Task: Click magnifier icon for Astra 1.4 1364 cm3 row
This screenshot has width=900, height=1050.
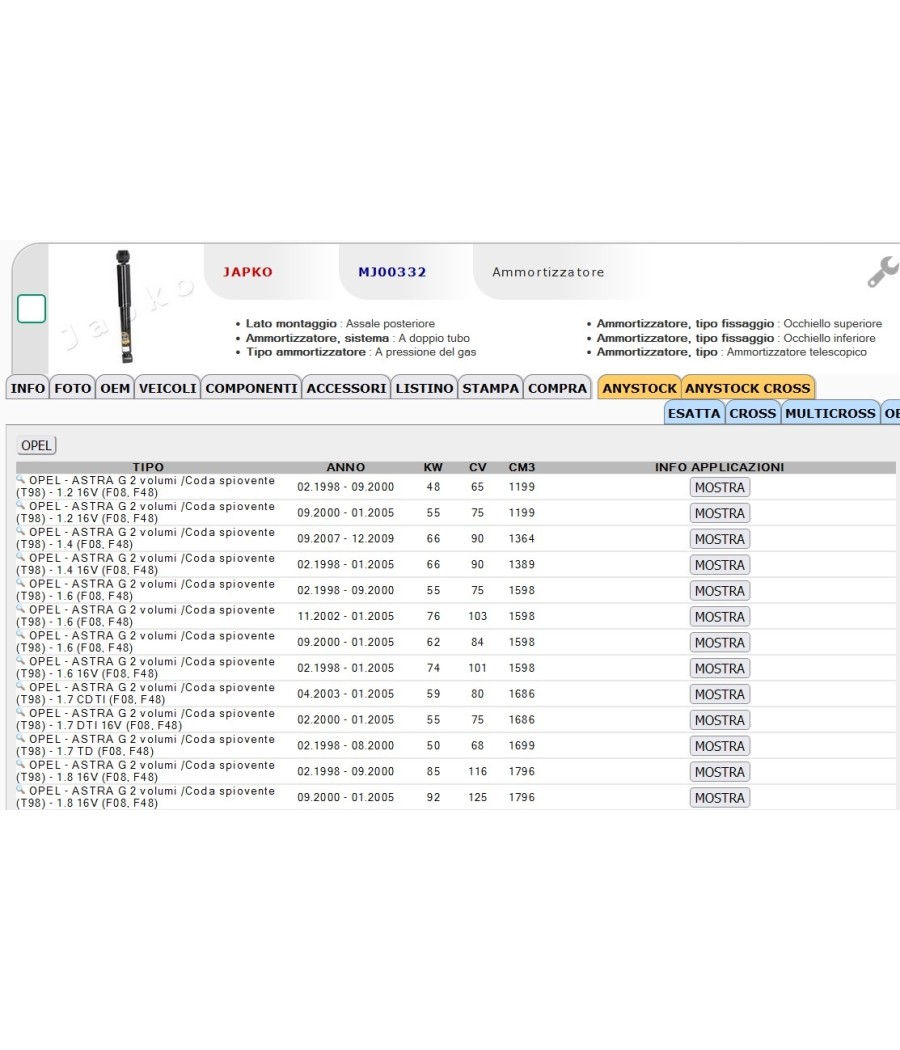Action: click(x=21, y=531)
